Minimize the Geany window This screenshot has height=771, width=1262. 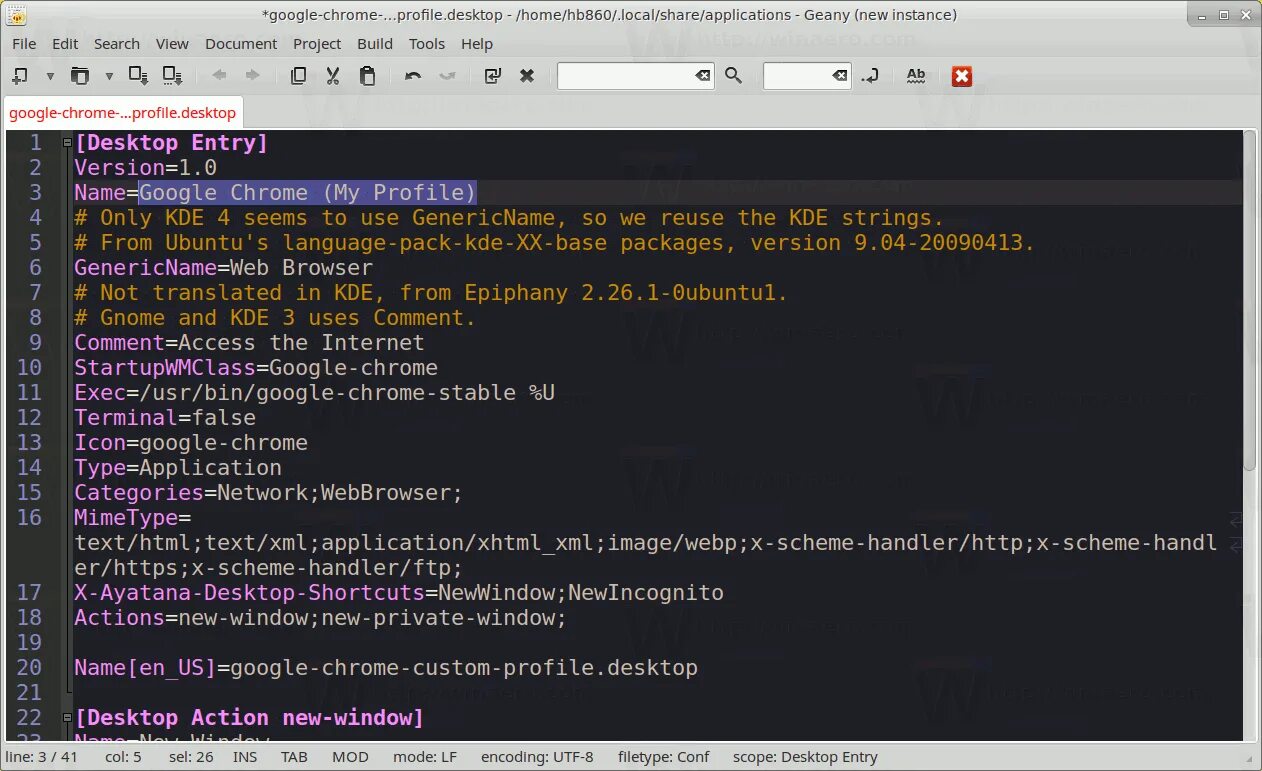pos(1203,15)
